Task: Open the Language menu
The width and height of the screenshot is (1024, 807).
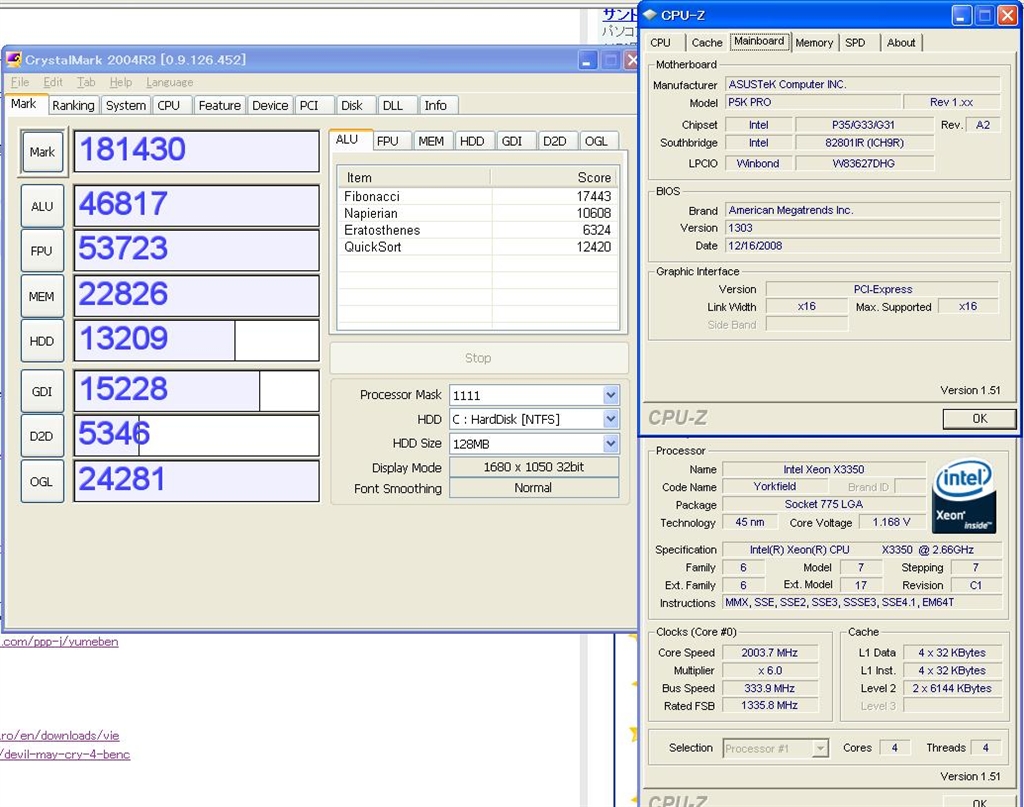Action: click(x=169, y=82)
